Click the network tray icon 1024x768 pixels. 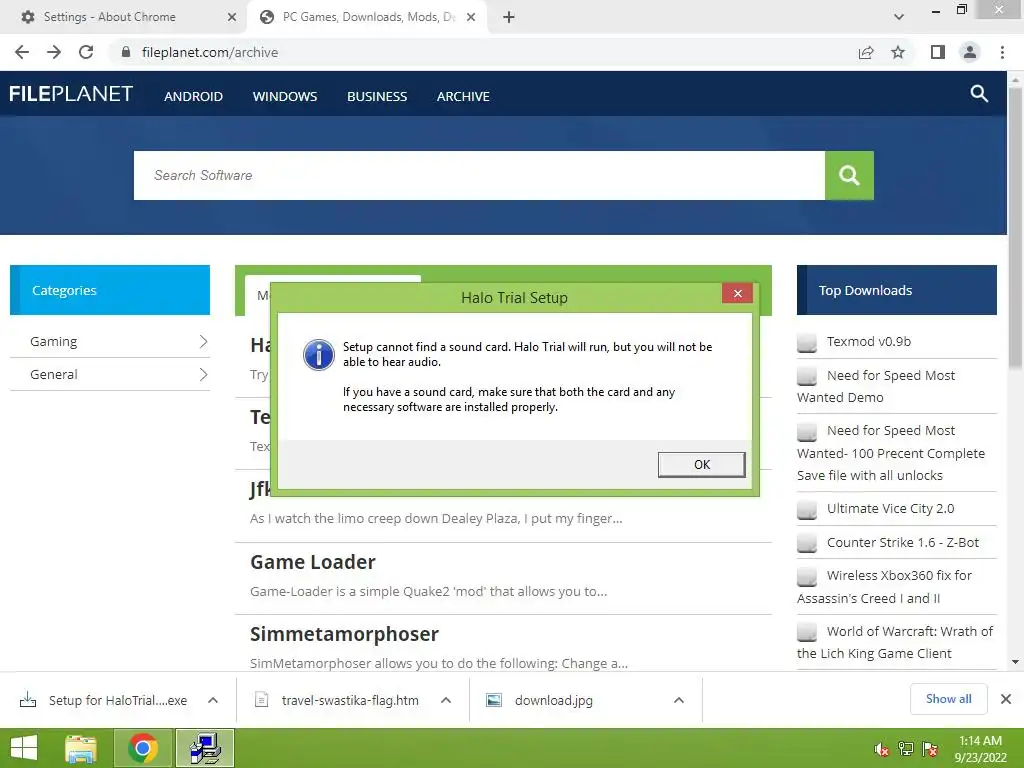tap(906, 749)
